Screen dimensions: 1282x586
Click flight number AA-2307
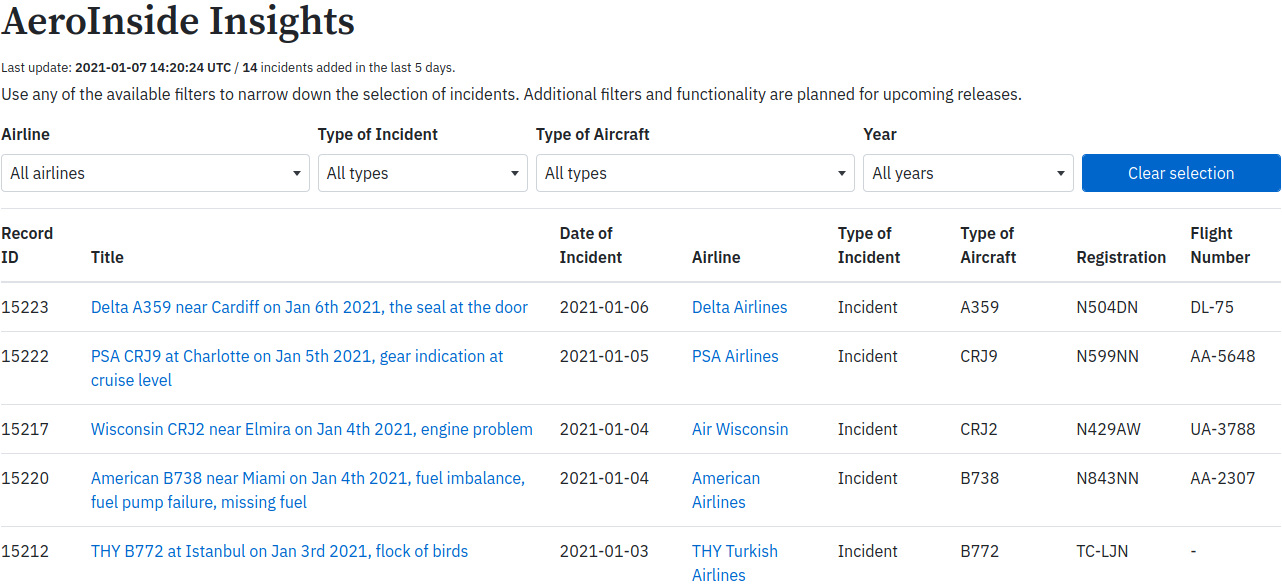pyautogui.click(x=1223, y=478)
